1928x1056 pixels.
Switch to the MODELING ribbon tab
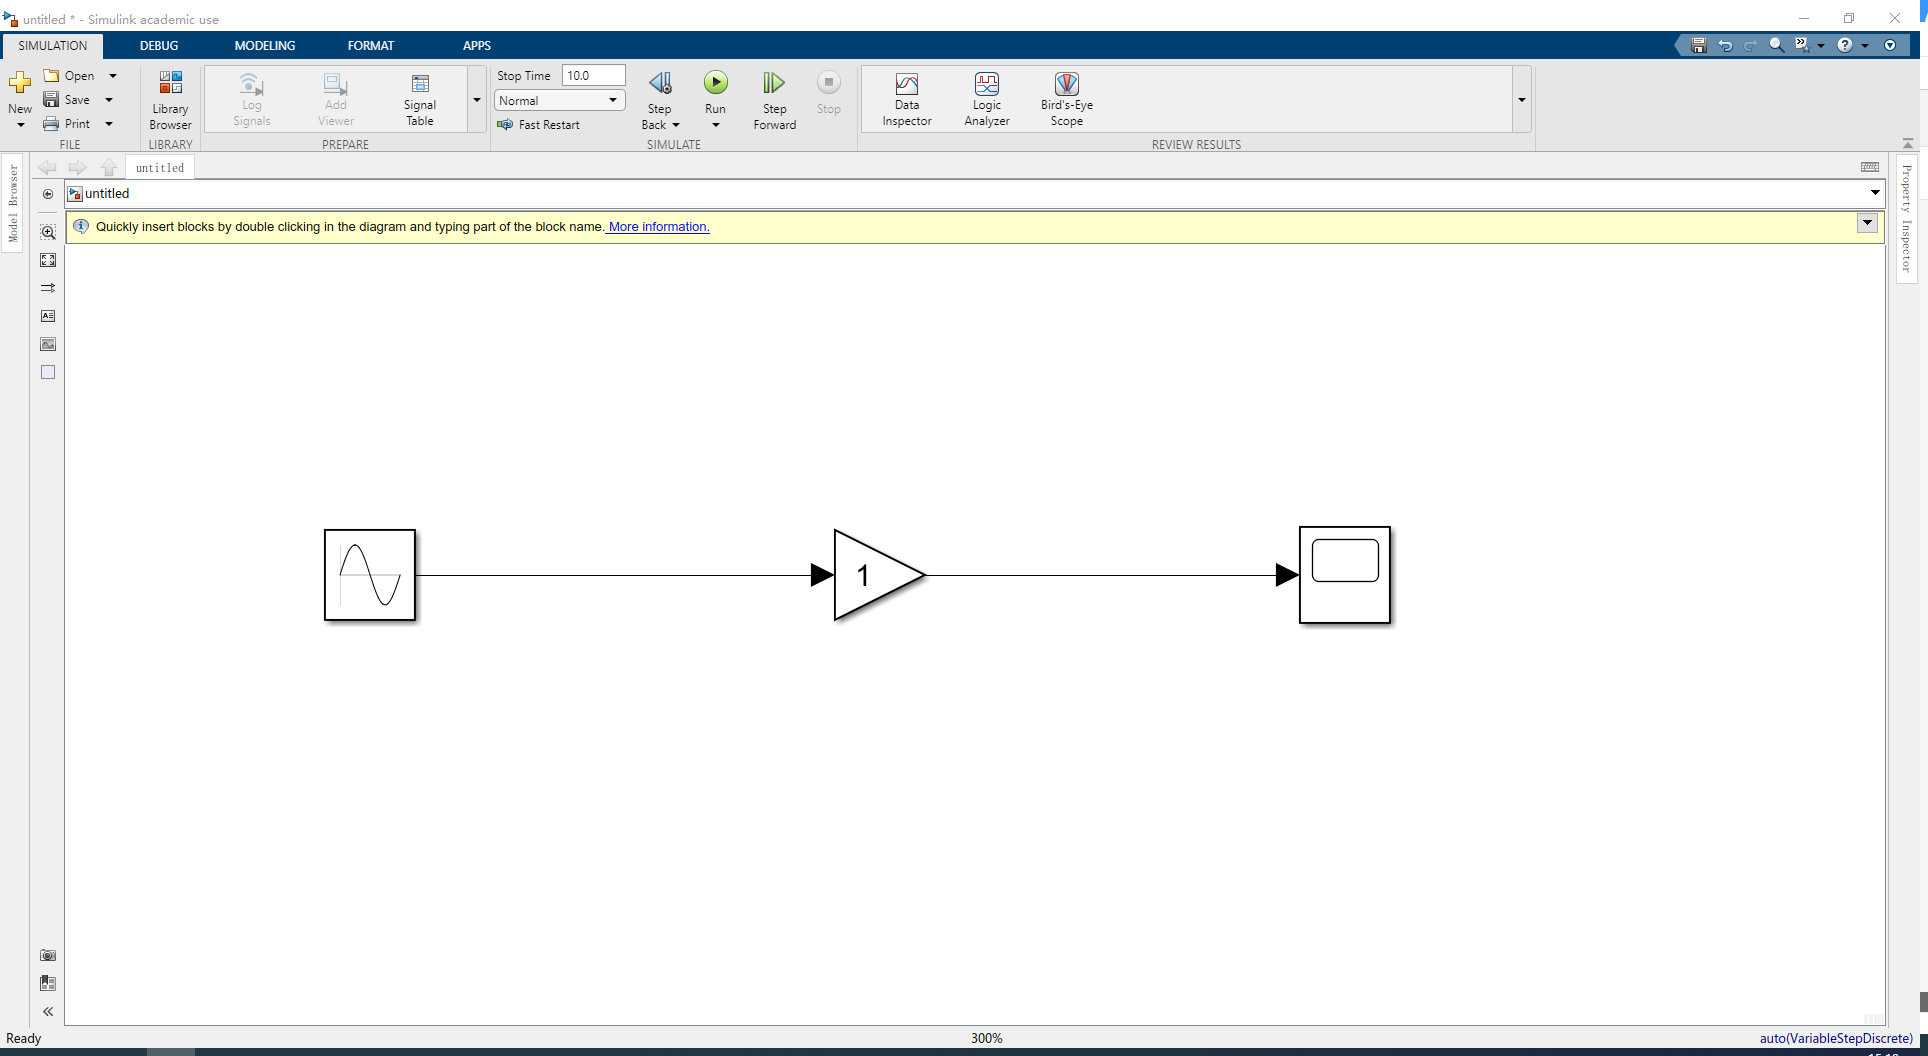click(264, 45)
